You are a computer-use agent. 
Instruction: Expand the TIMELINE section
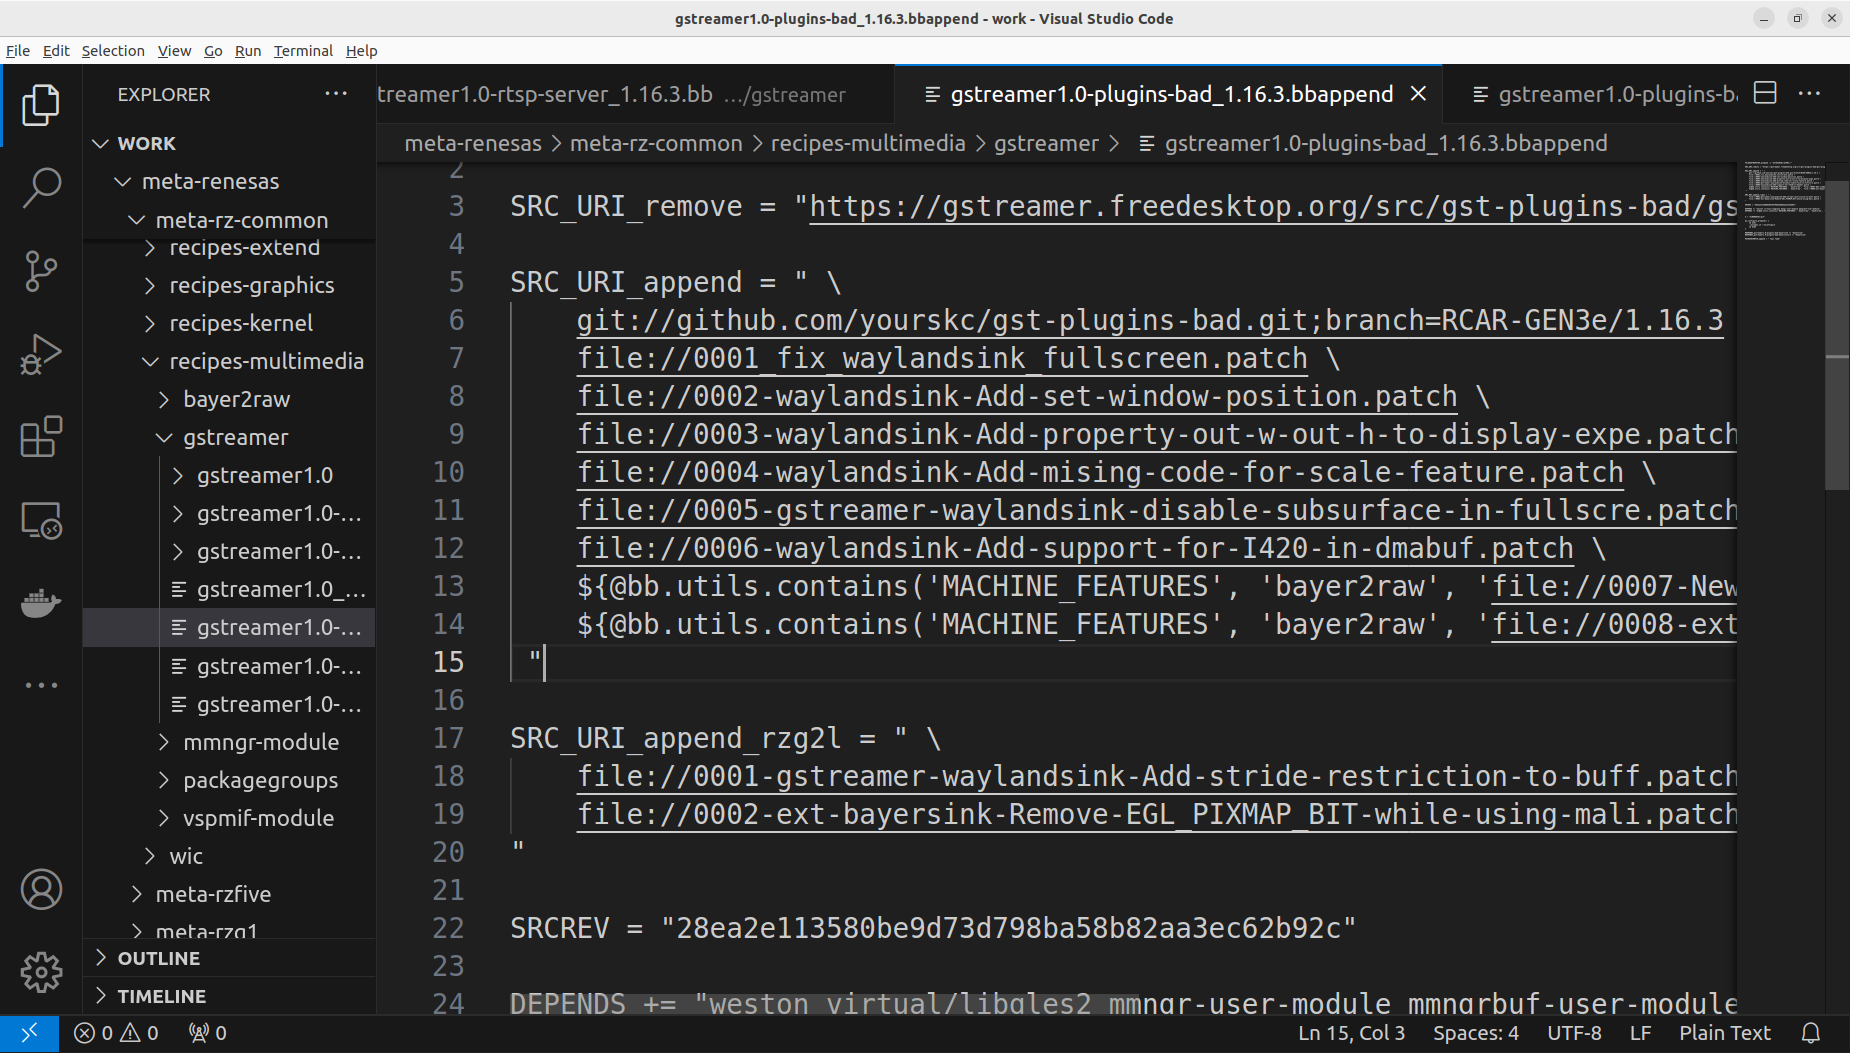[161, 996]
